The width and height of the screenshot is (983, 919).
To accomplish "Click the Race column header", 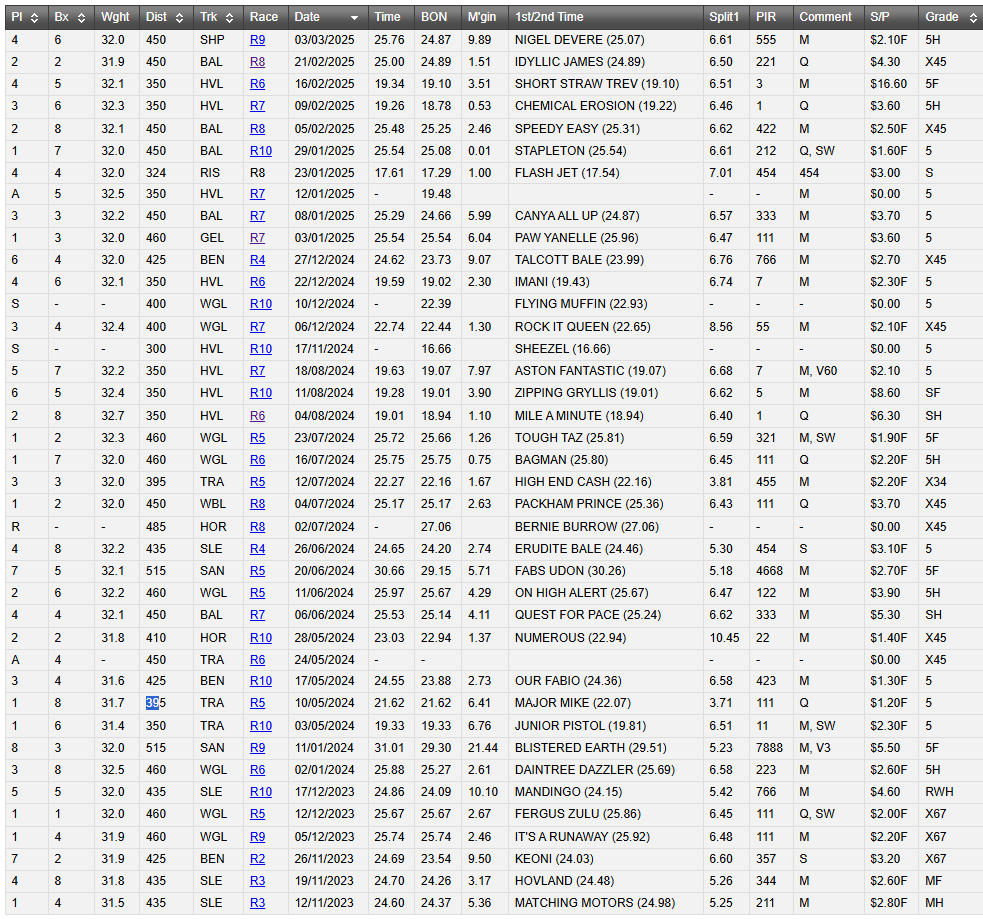I will coord(266,17).
